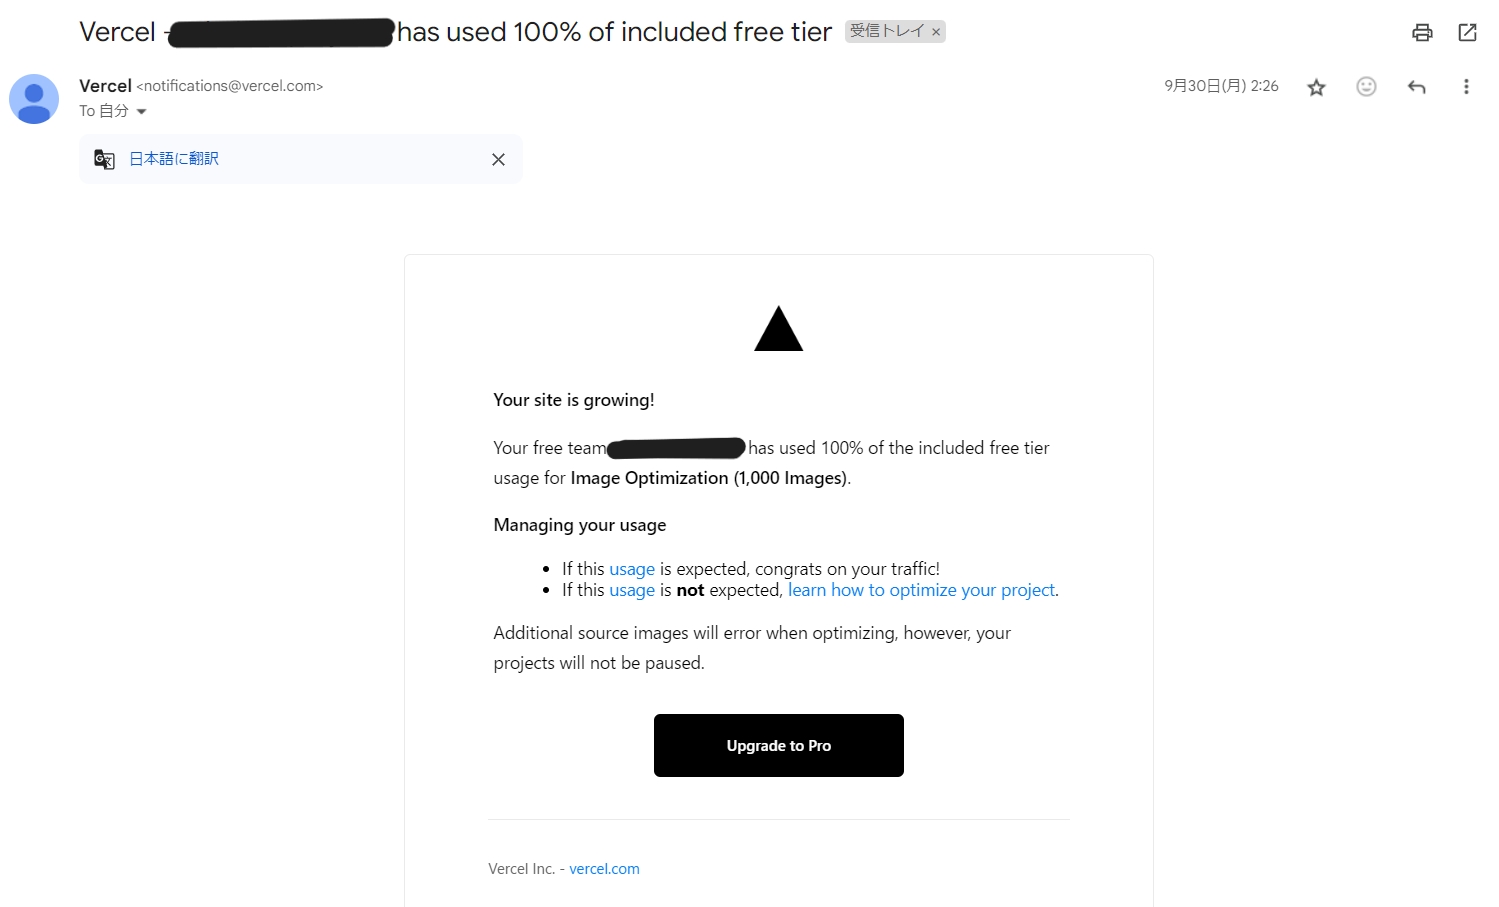The height and width of the screenshot is (907, 1499).
Task: Click the sender name Vercel
Action: [105, 86]
